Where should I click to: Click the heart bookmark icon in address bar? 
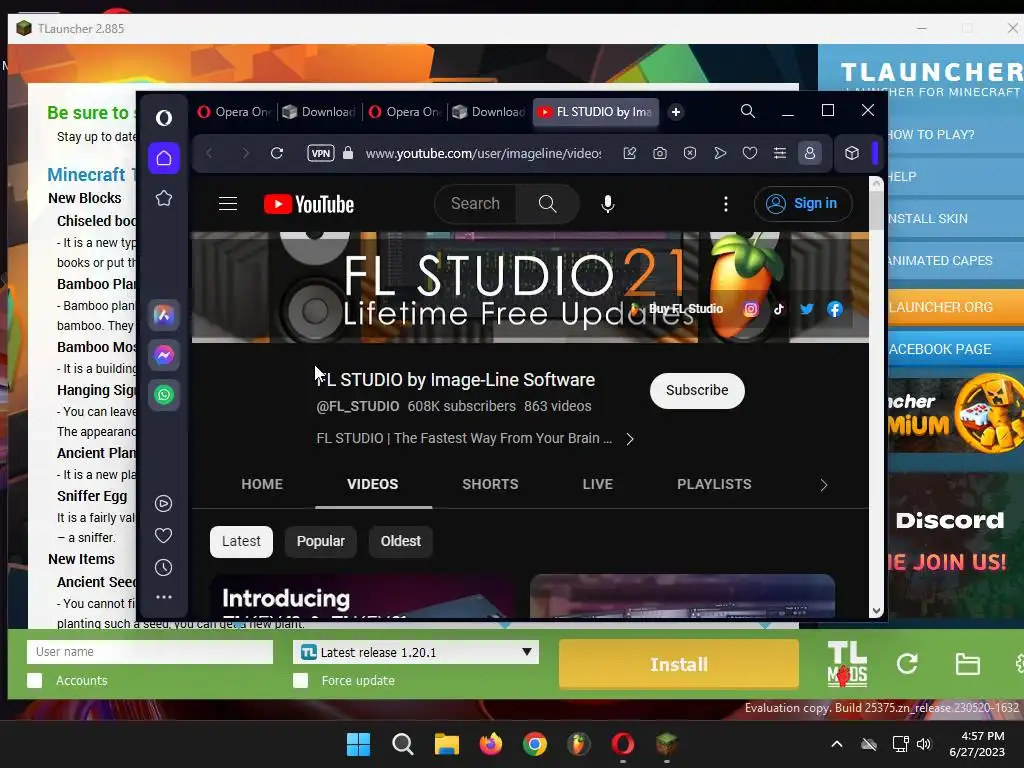click(x=750, y=153)
